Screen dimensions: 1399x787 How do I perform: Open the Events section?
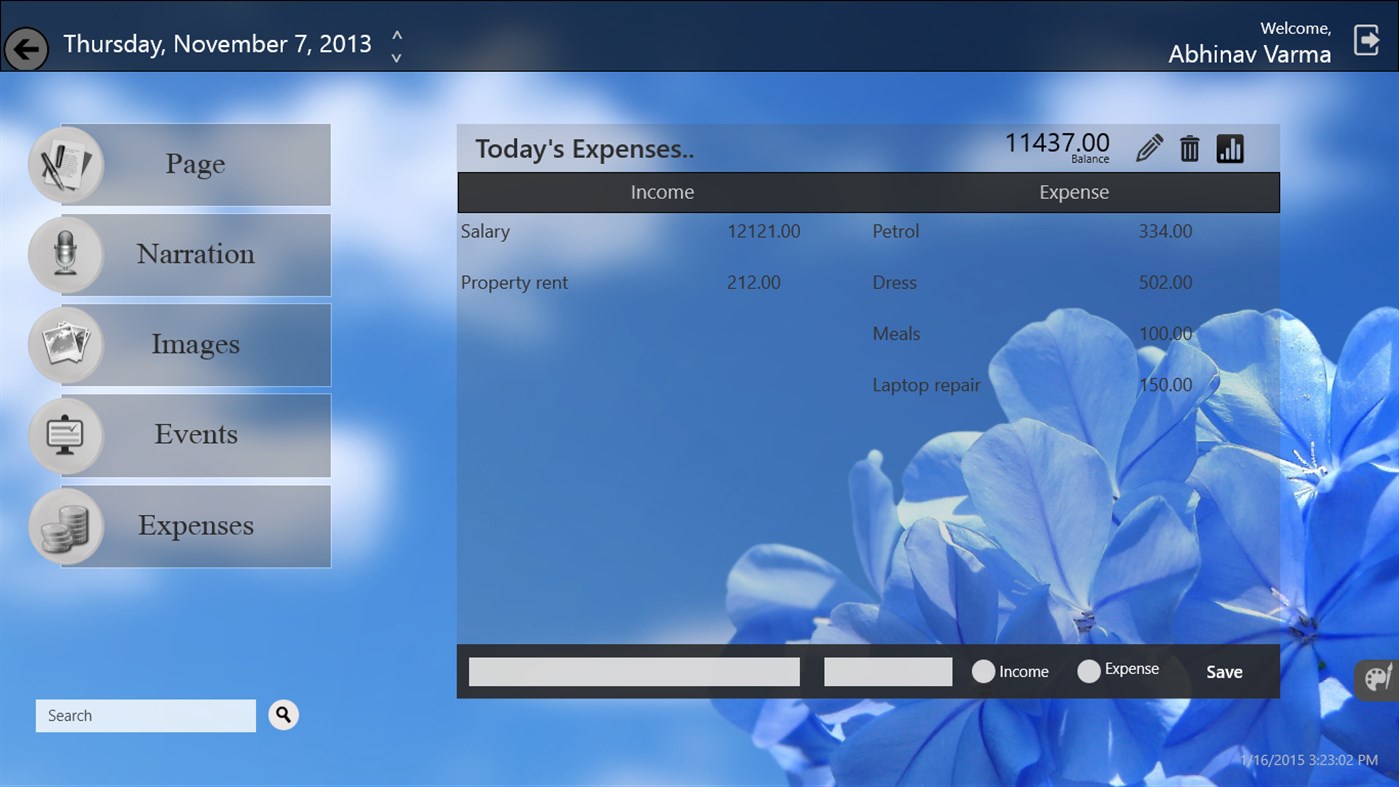click(x=64, y=434)
